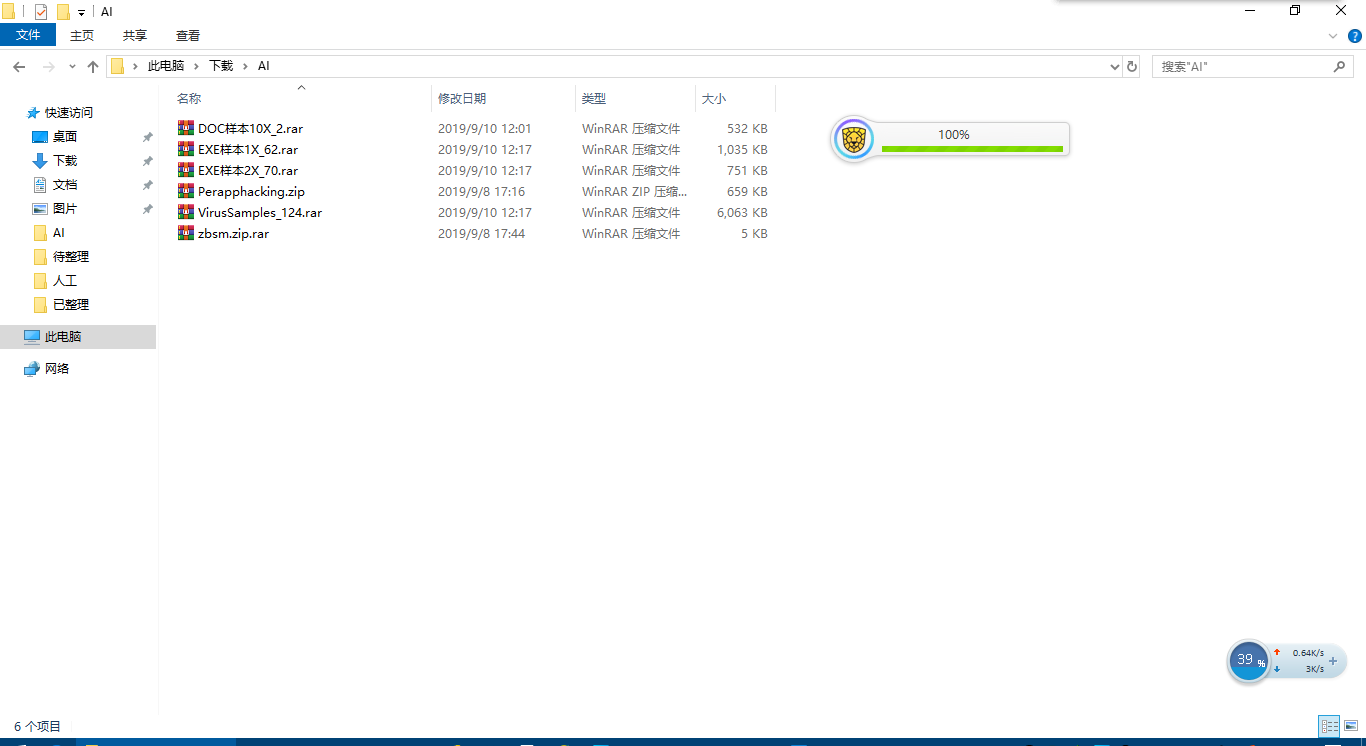Image resolution: width=1366 pixels, height=746 pixels.
Task: Switch to the 共享 ribbon tab
Action: pos(135,35)
